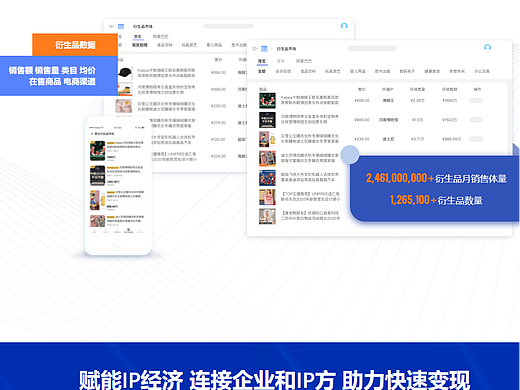
Task: Tap the Snow White product image on phone
Action: (x=98, y=200)
